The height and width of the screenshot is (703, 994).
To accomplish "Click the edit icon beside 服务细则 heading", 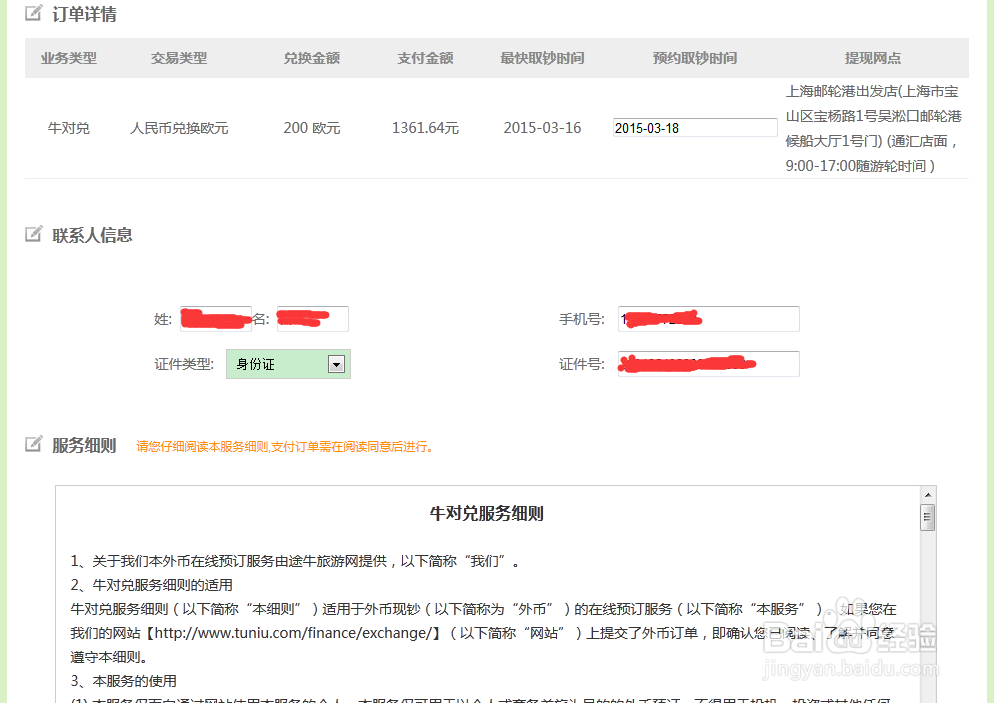I will [x=35, y=448].
